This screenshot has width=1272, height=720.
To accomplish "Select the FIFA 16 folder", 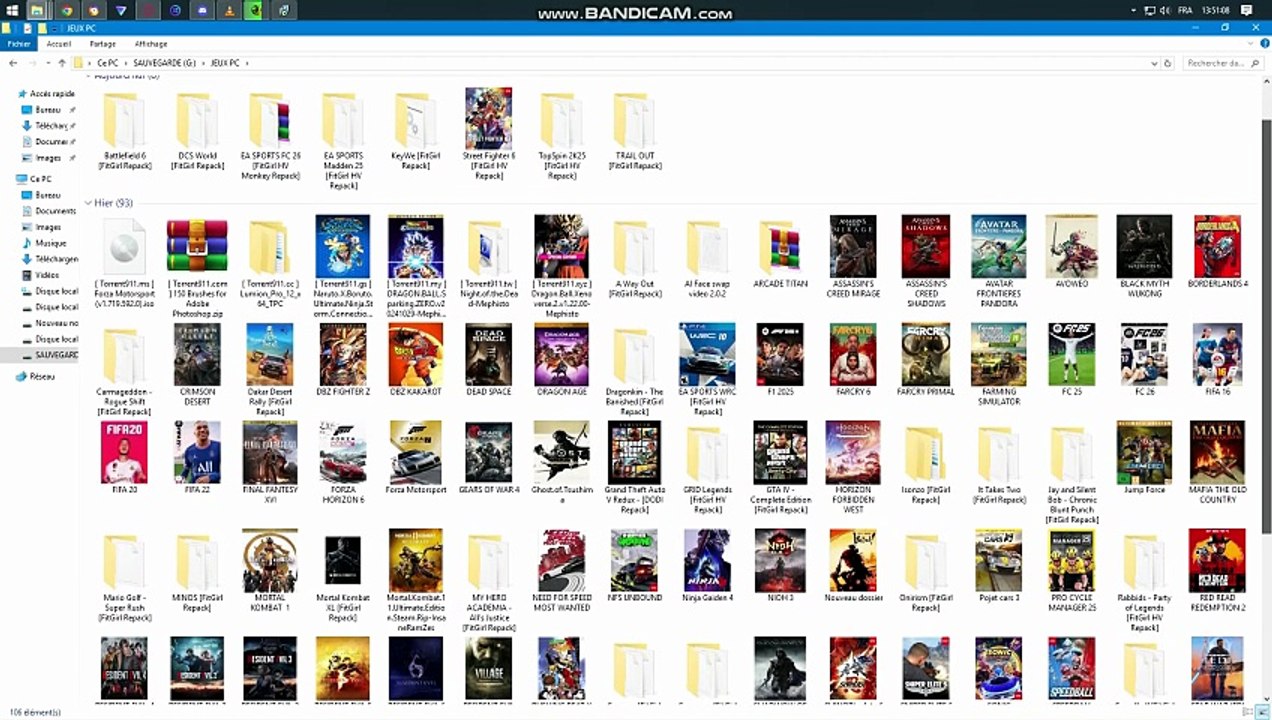I will click(x=1217, y=359).
